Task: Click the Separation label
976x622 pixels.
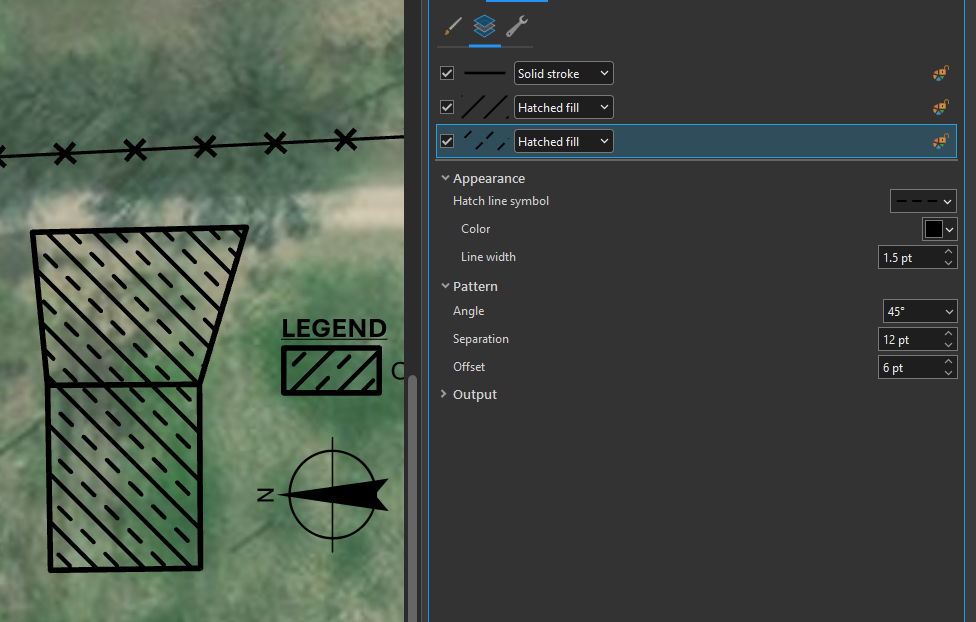Action: coord(481,339)
